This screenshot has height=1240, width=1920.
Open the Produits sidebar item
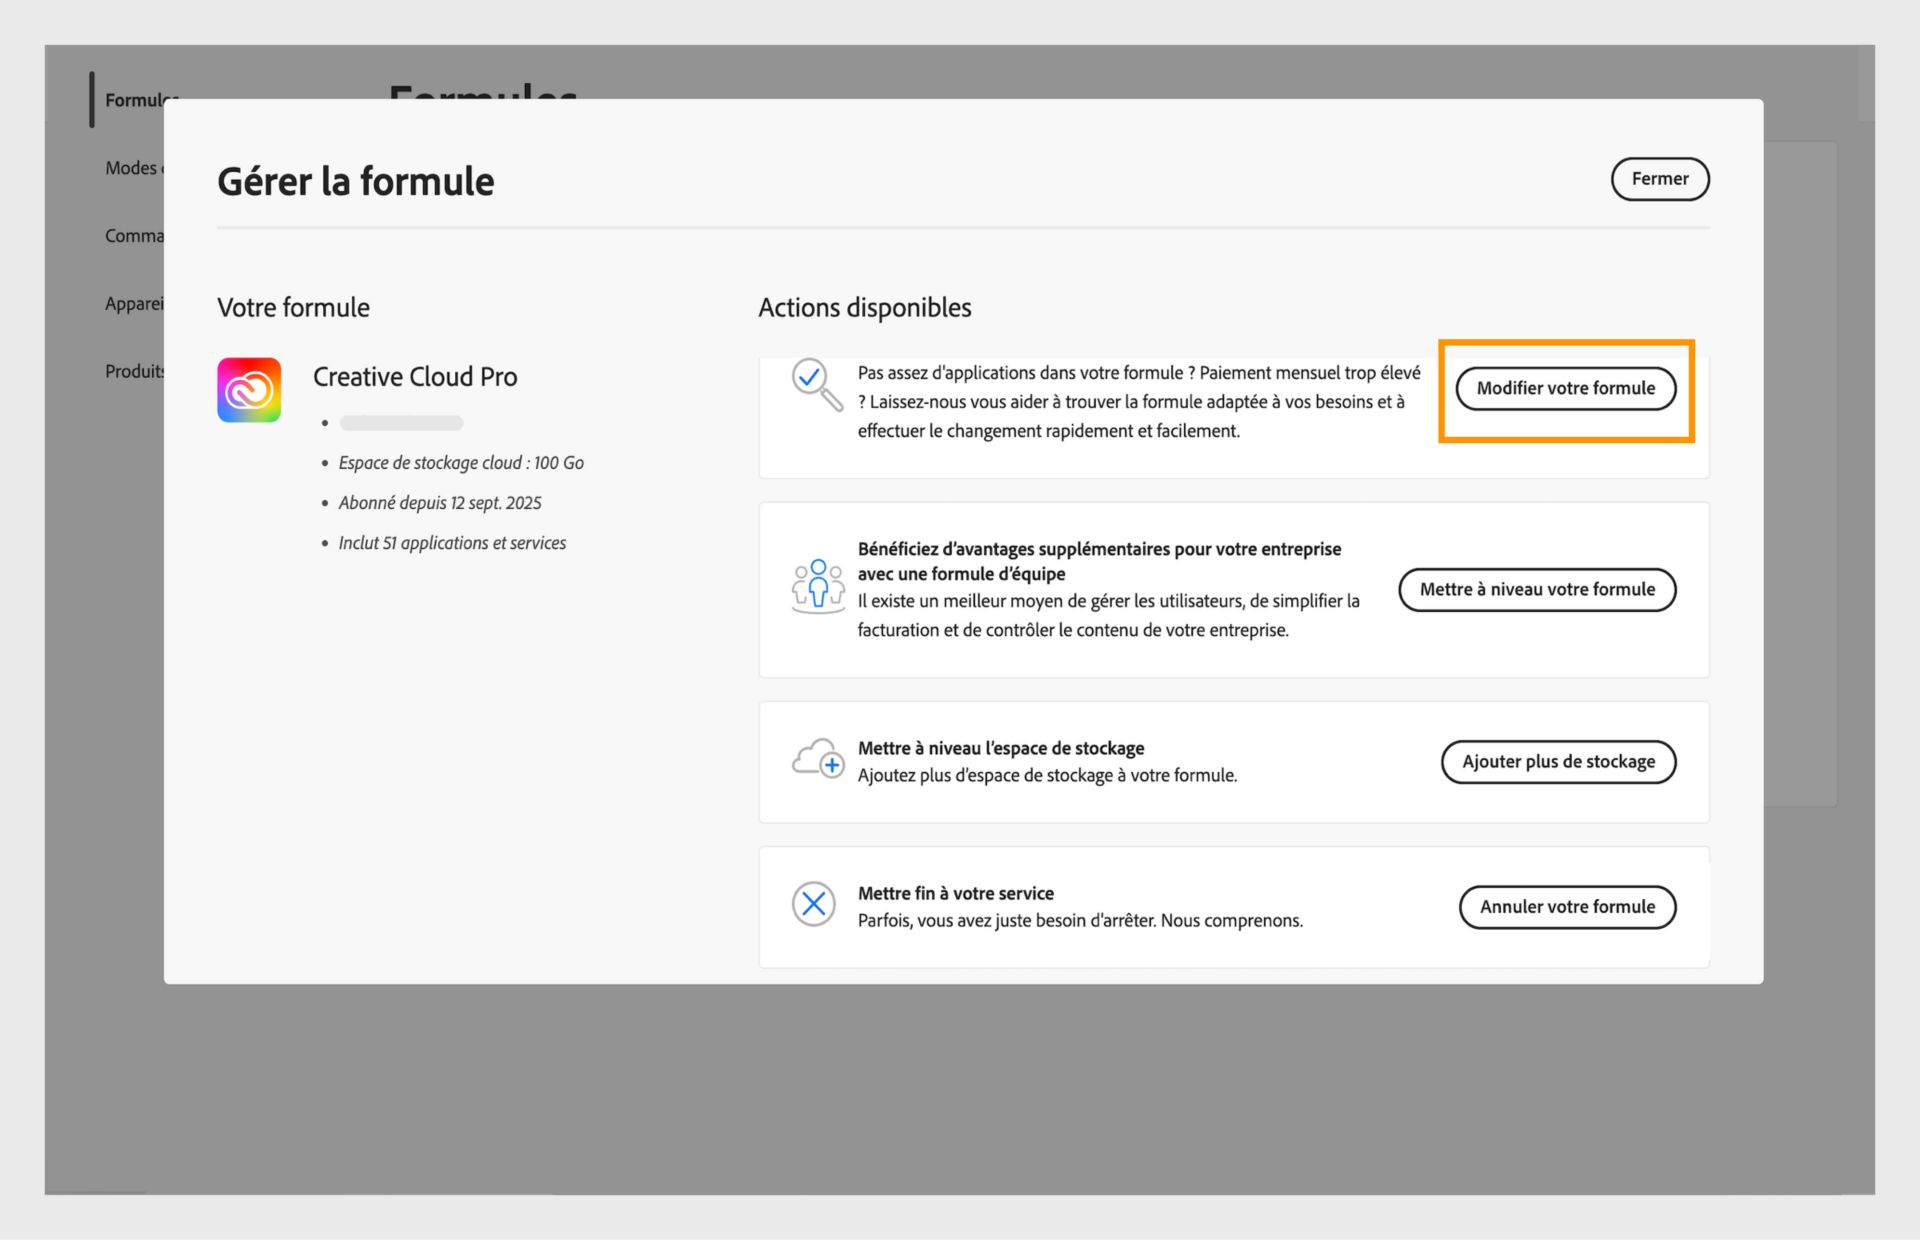[x=134, y=371]
